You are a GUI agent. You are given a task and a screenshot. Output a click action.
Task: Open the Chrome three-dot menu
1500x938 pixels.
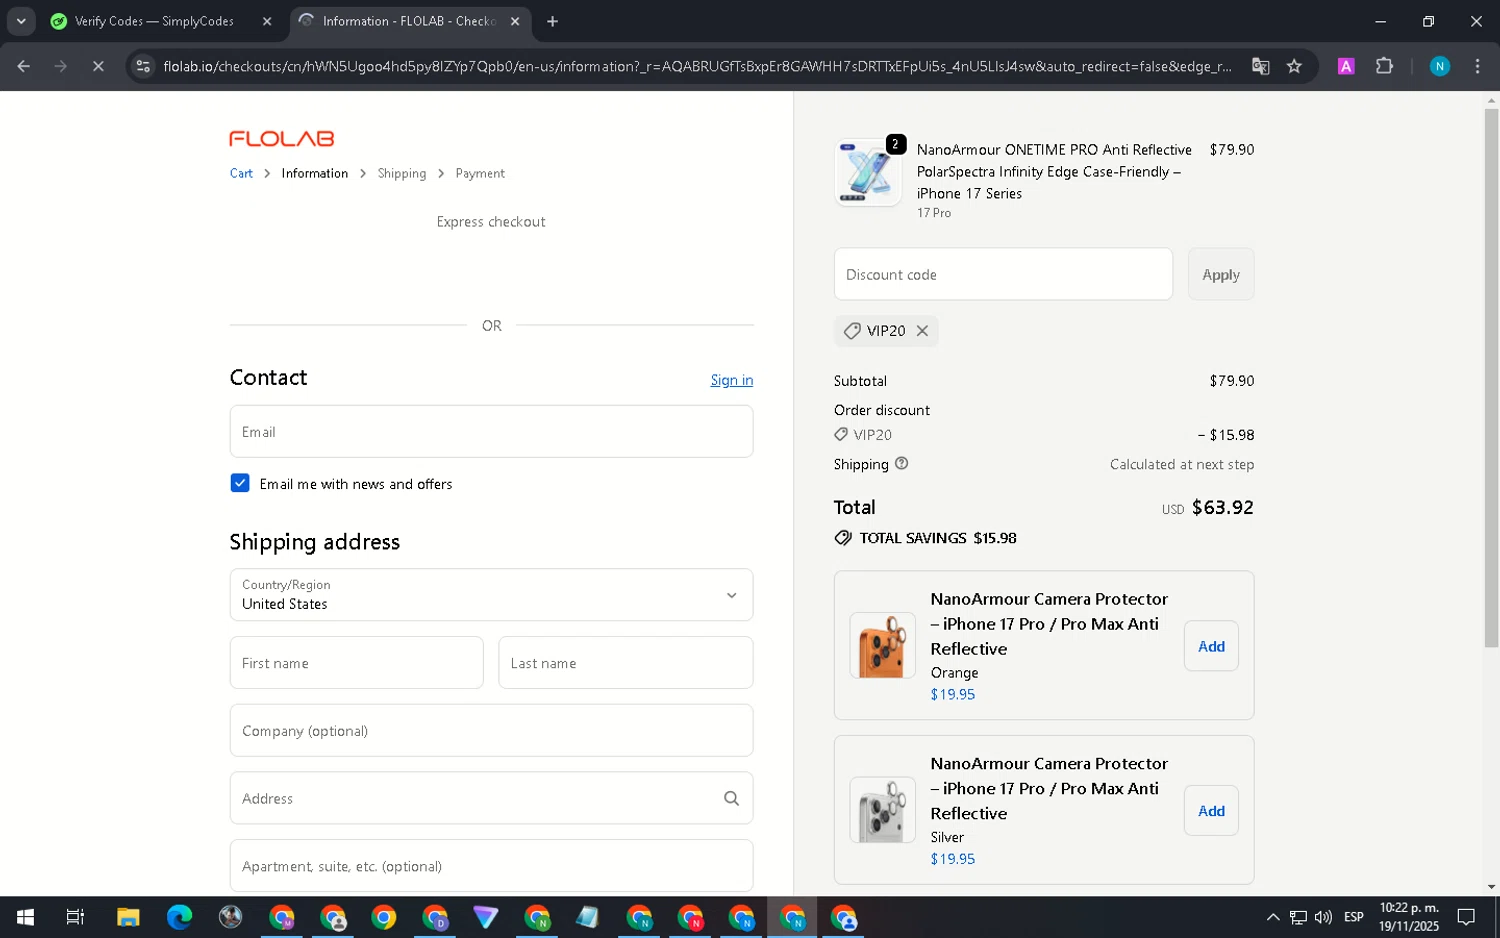point(1477,66)
